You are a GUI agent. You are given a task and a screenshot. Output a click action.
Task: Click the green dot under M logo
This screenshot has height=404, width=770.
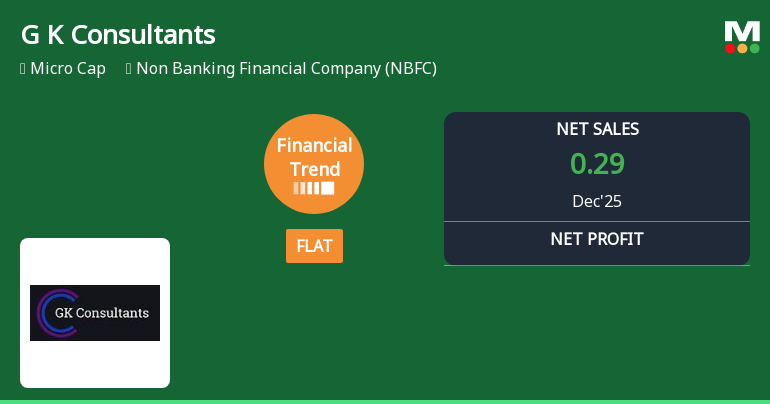tap(754, 48)
